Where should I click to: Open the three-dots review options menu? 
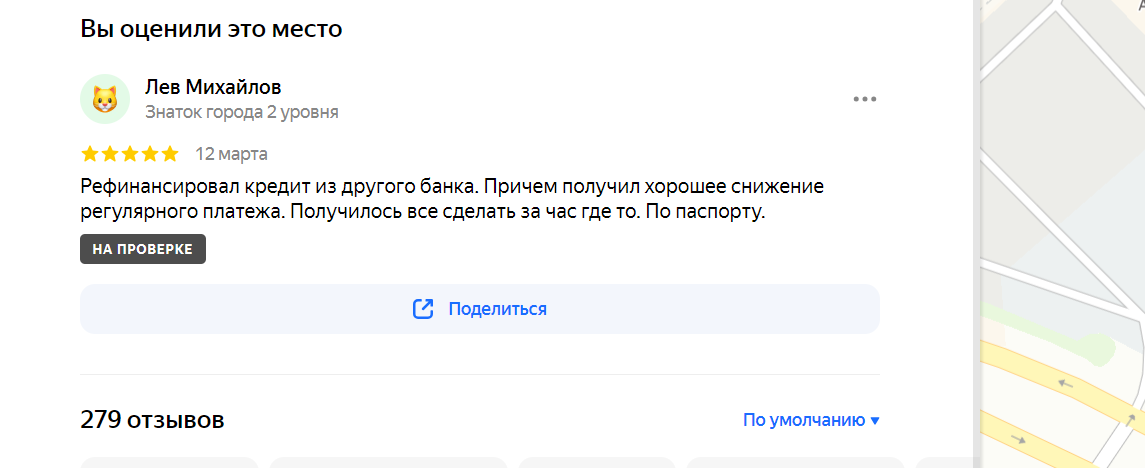[865, 99]
